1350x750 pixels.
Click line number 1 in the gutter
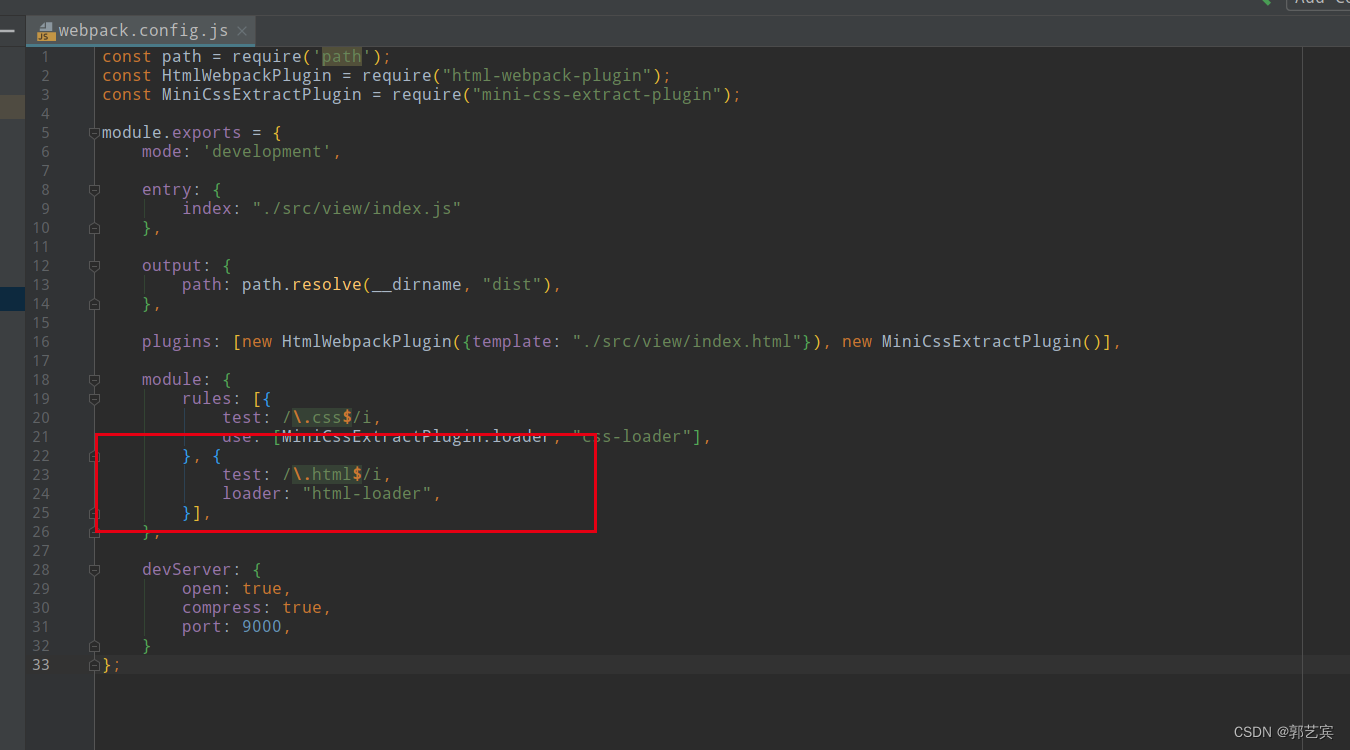point(45,57)
